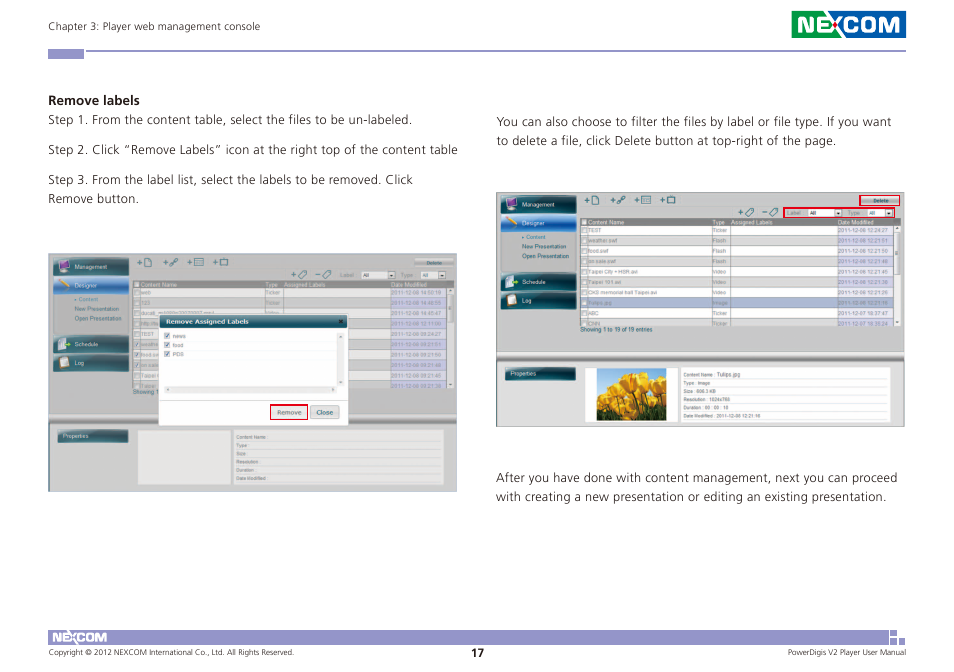Tick the TEST row checkbox in Tulips screenshot
The width and height of the screenshot is (954, 672).
click(x=584, y=230)
